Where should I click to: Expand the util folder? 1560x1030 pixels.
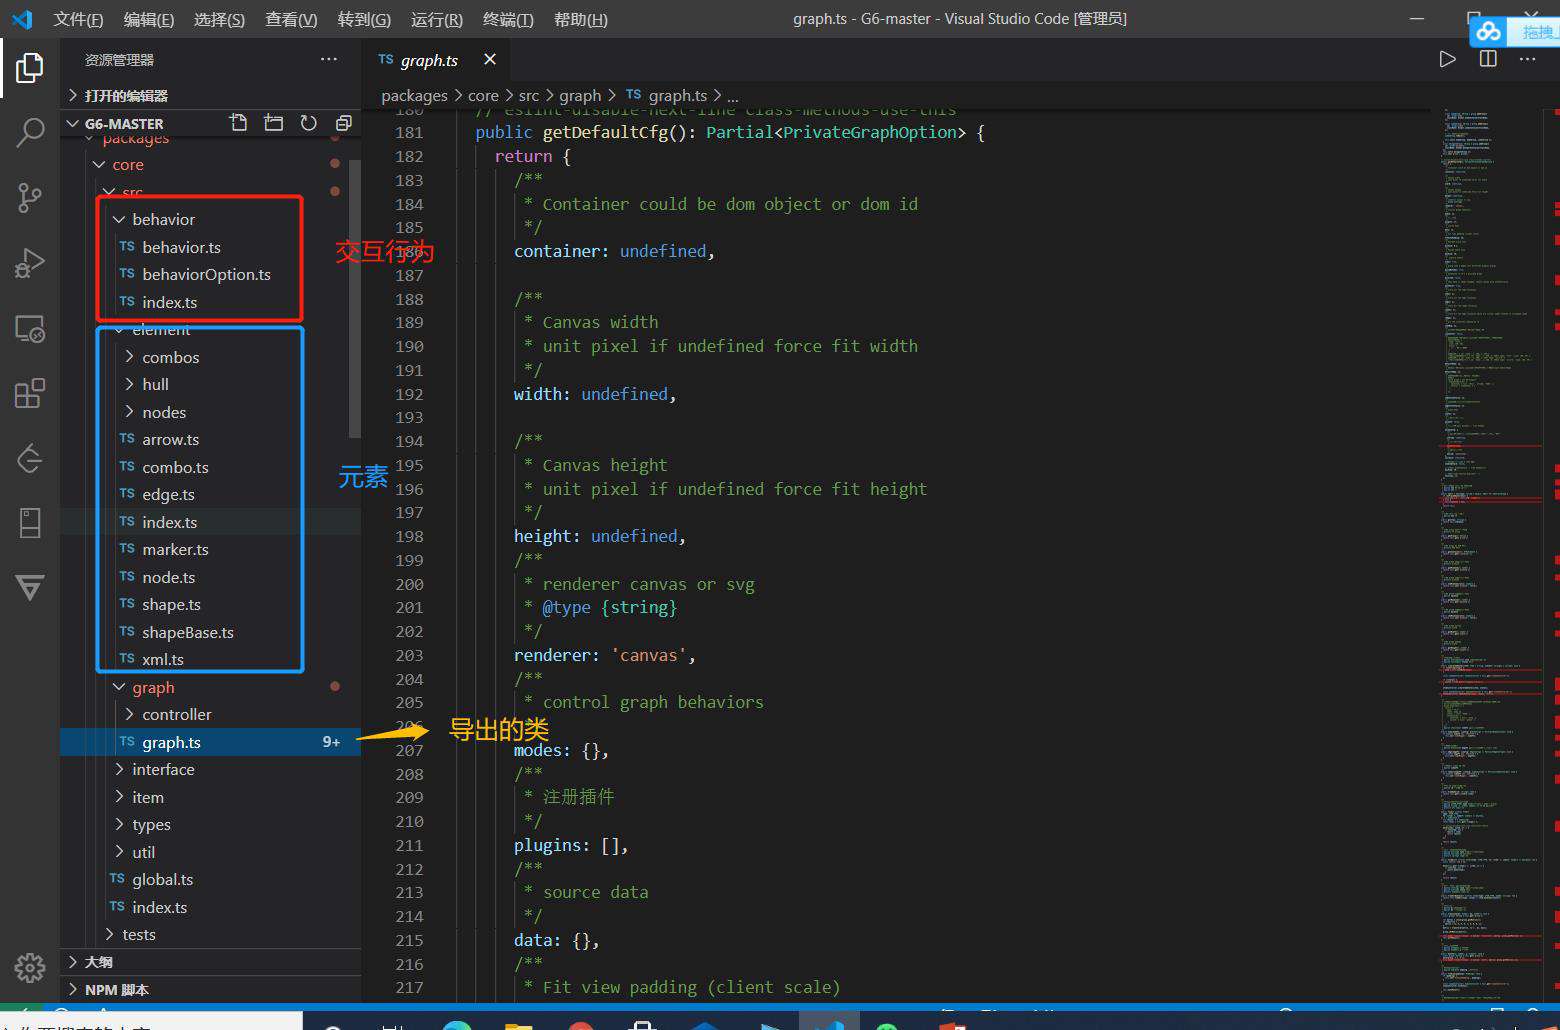pyautogui.click(x=210, y=852)
